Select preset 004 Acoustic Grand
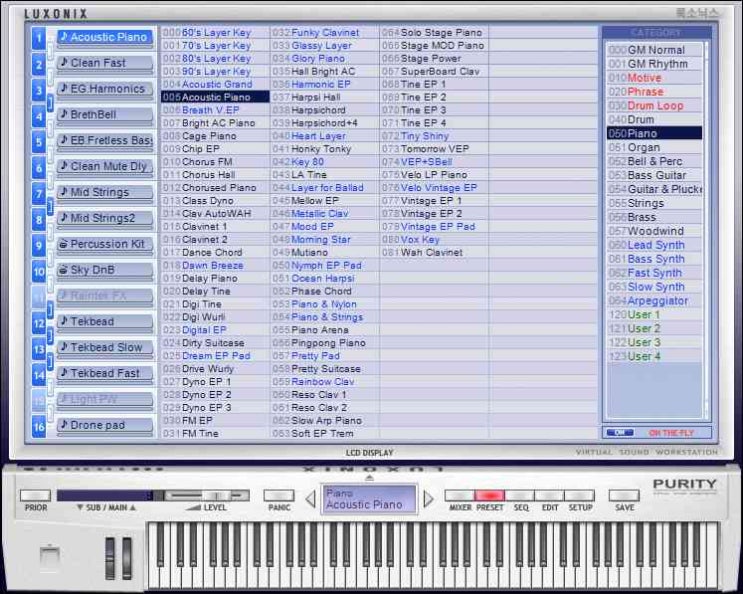The height and width of the screenshot is (594, 743). click(x=216, y=85)
